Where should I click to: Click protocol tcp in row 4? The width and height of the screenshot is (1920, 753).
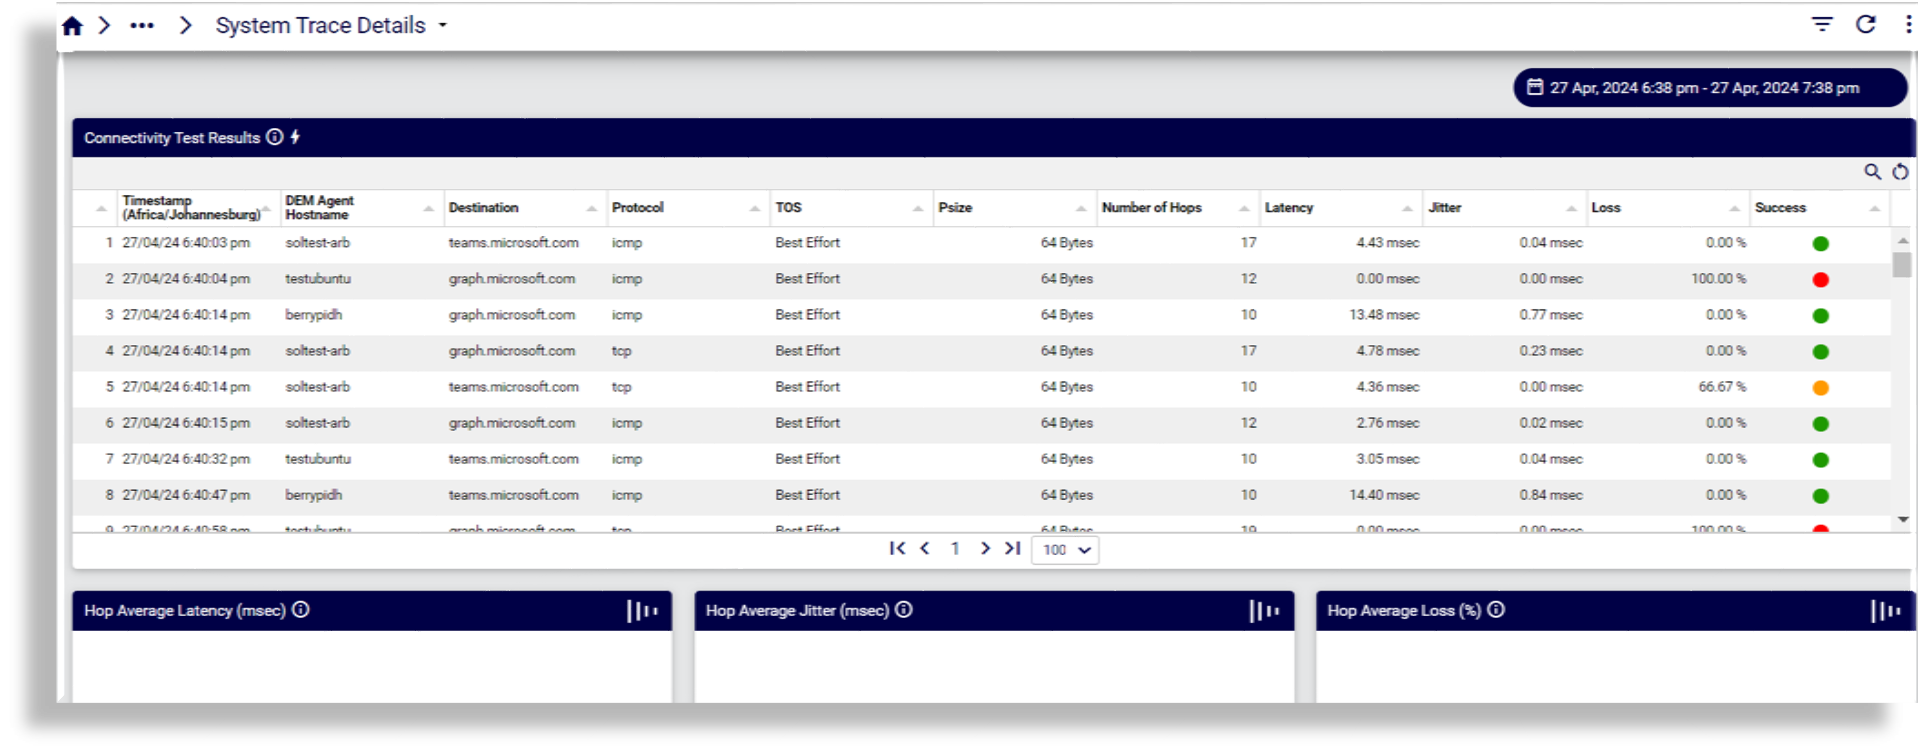621,351
